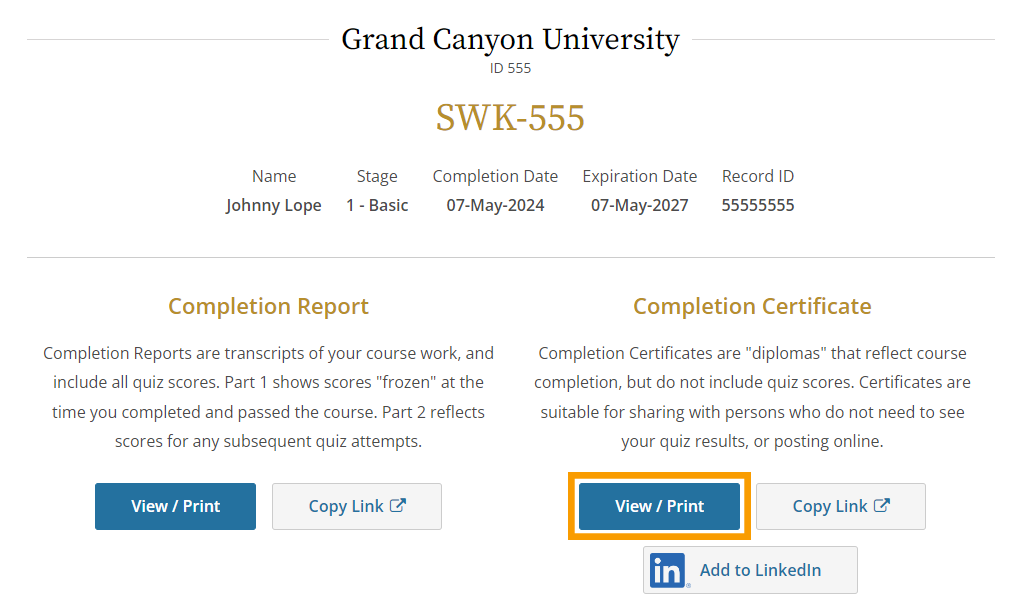This screenshot has height=614, width=1023.
Task: Select the Completion Certificate heading
Action: 752,306
